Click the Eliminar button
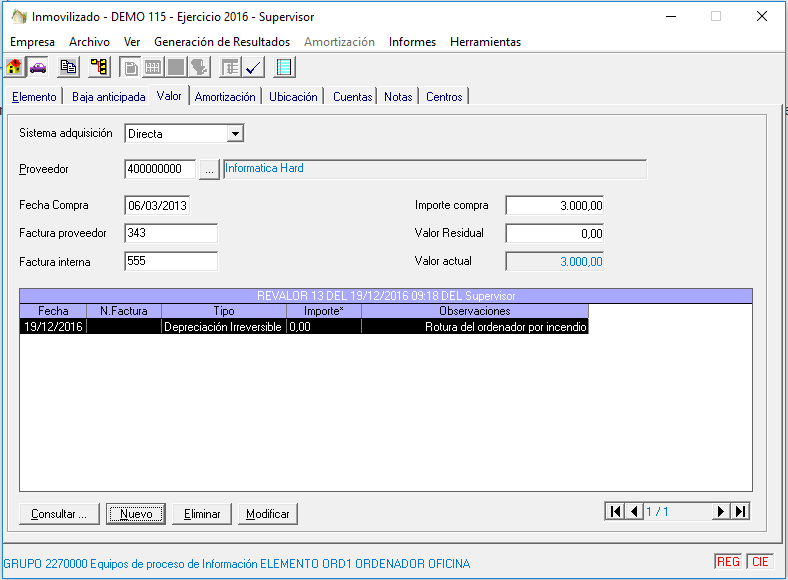The image size is (788, 580). [202, 514]
